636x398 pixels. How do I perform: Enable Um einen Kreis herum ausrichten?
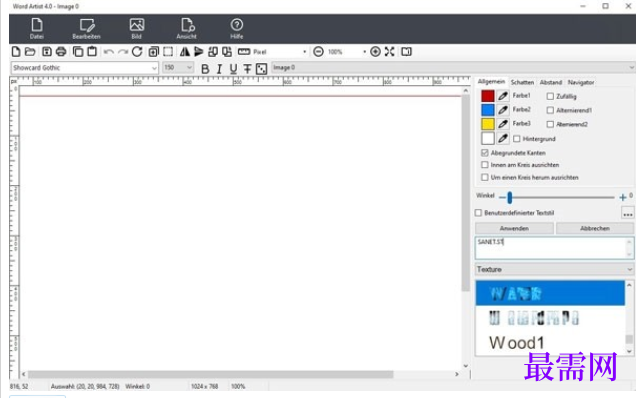point(485,177)
